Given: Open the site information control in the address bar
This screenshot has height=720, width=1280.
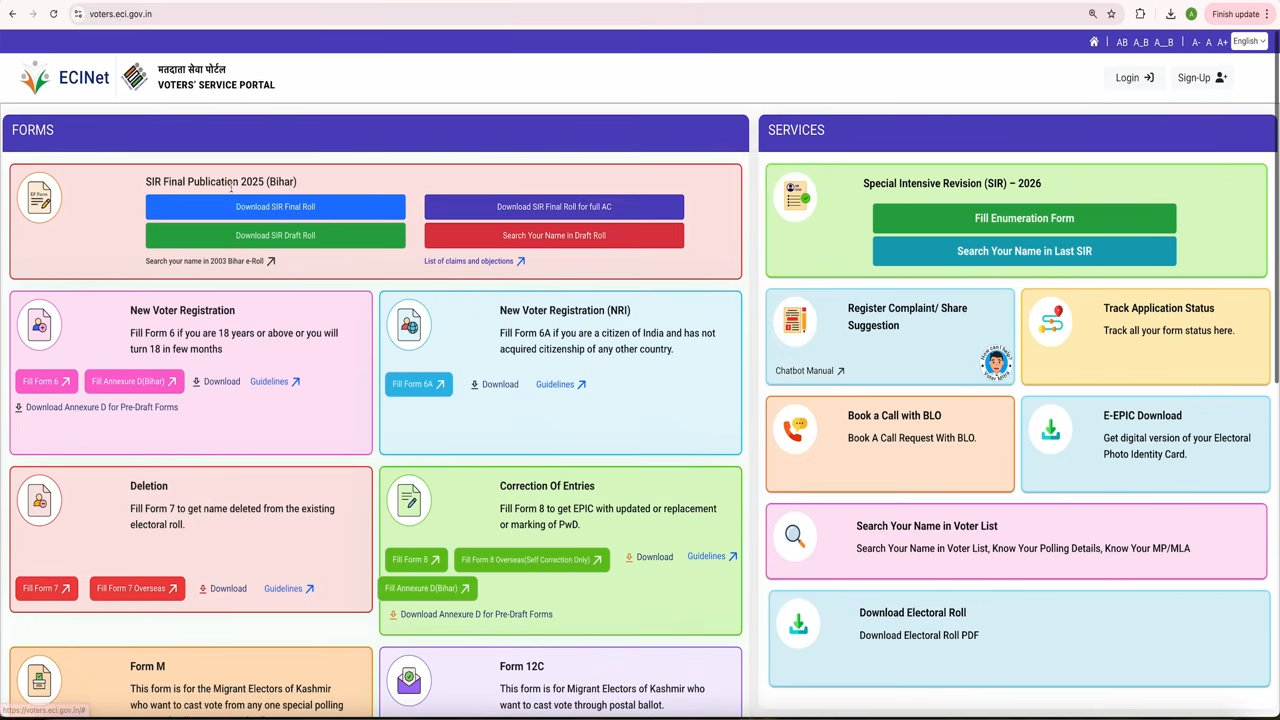Looking at the screenshot, I should (78, 14).
